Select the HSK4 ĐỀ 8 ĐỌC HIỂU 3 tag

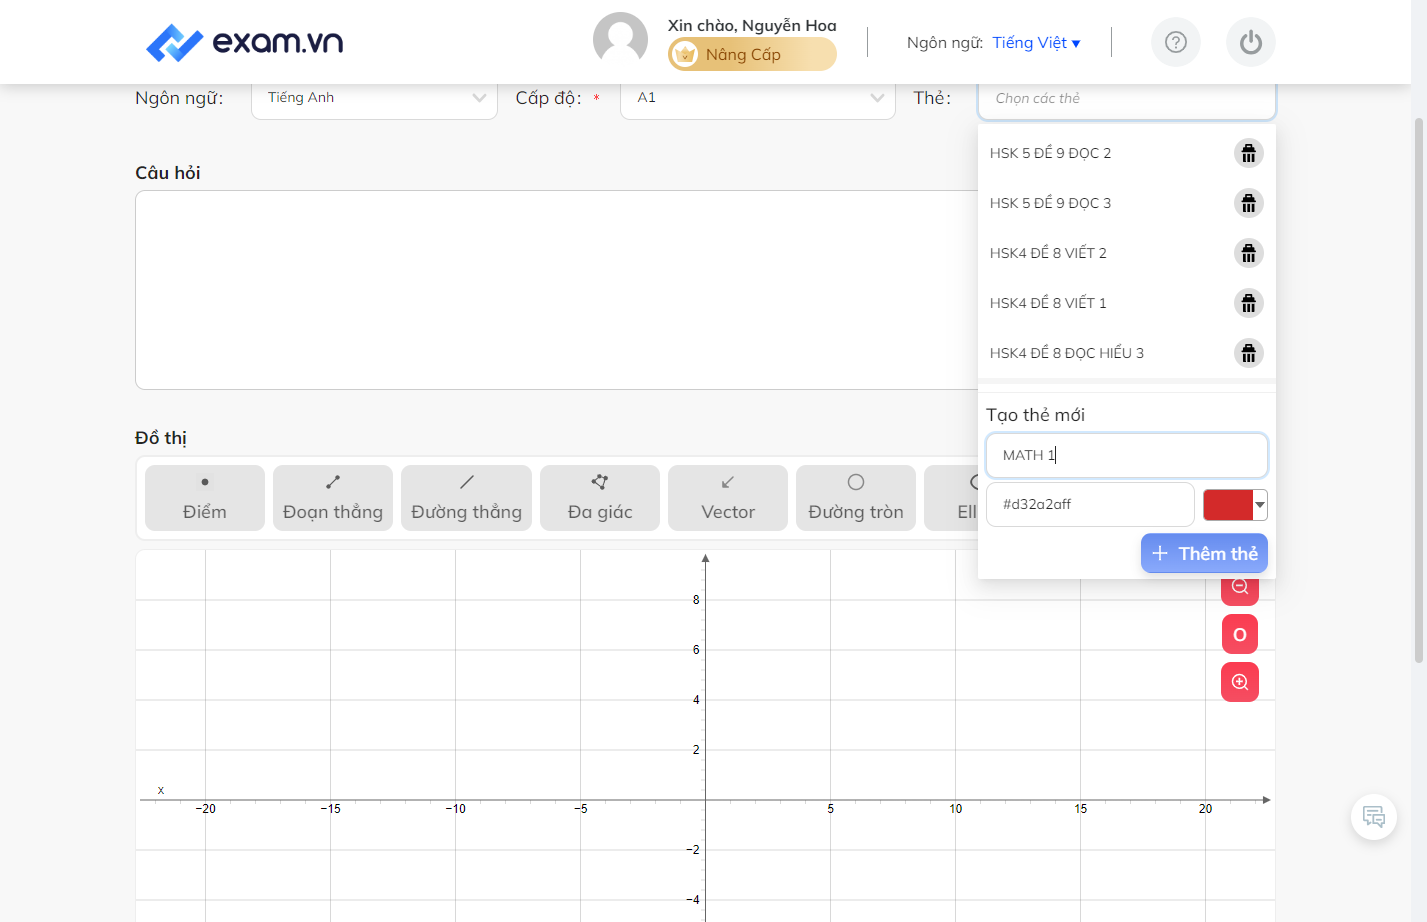[1067, 353]
